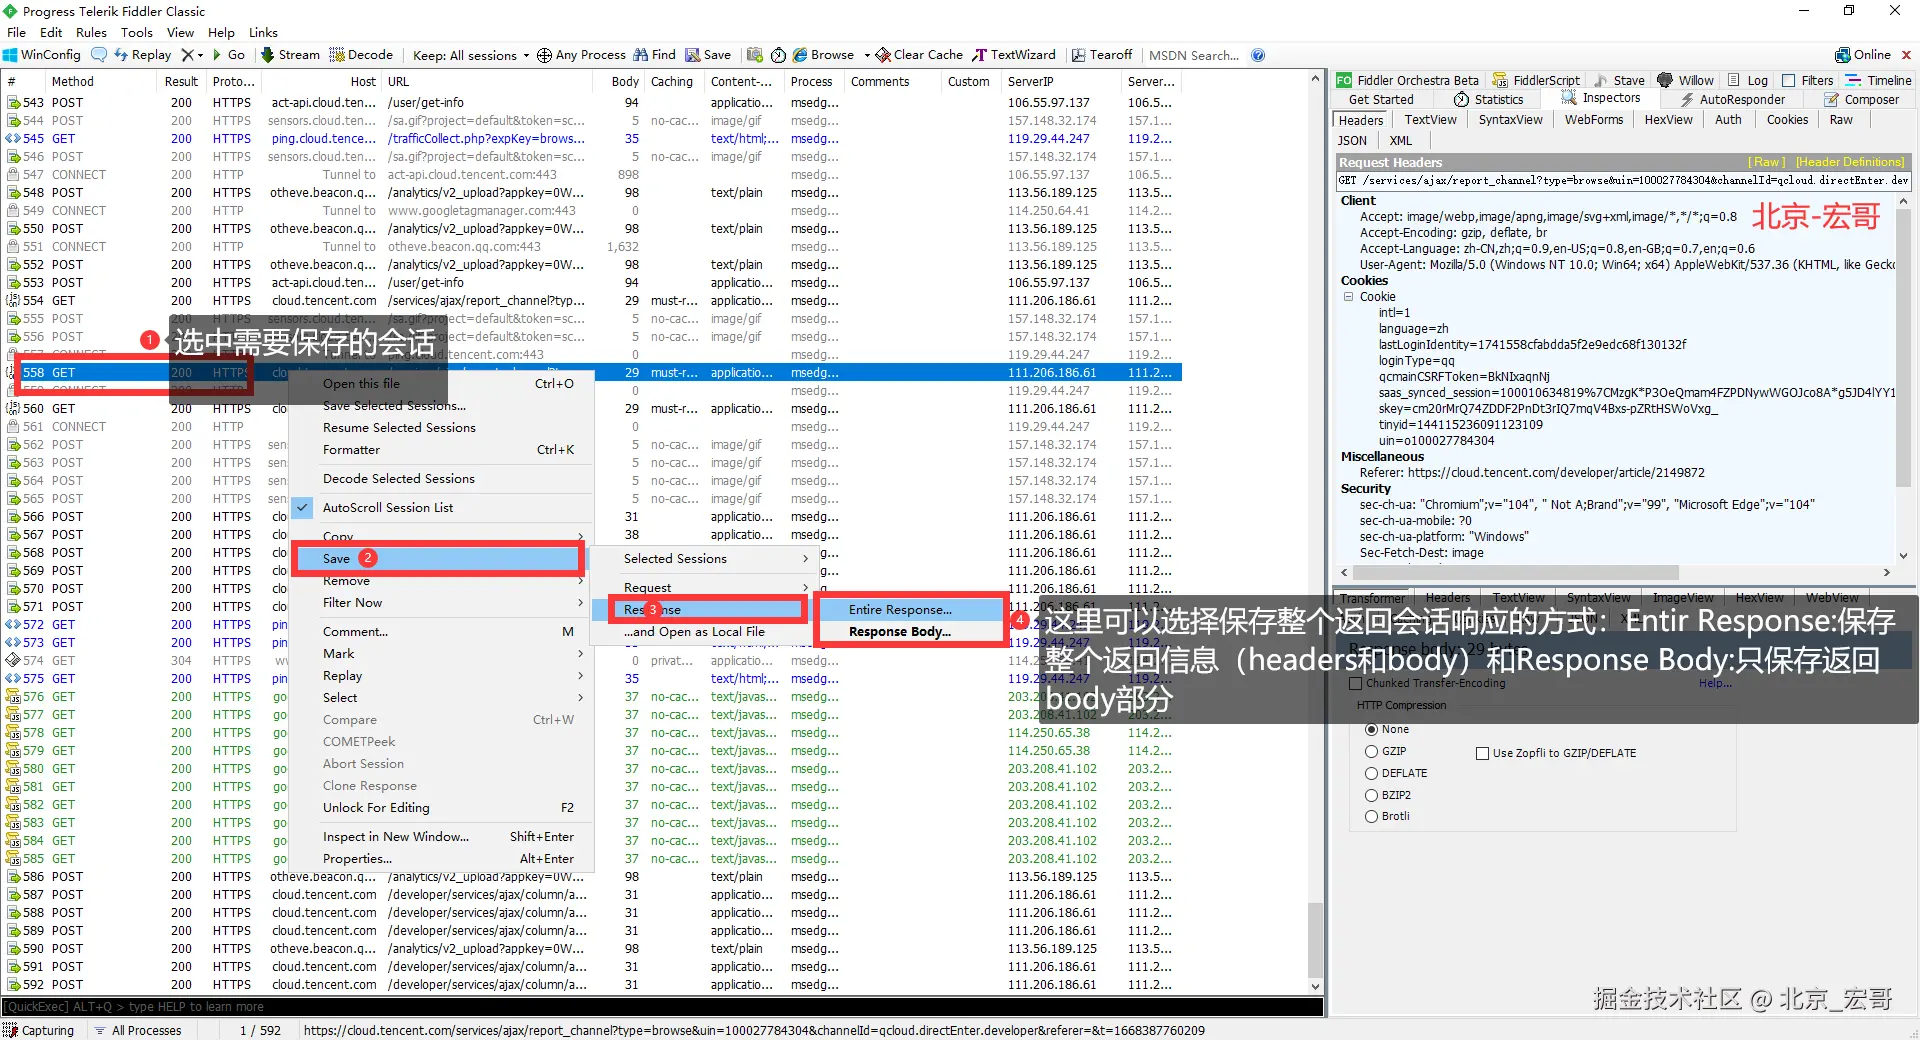The width and height of the screenshot is (1920, 1040).
Task: Click the comment speech-bubble toolbar icon
Action: coord(99,55)
